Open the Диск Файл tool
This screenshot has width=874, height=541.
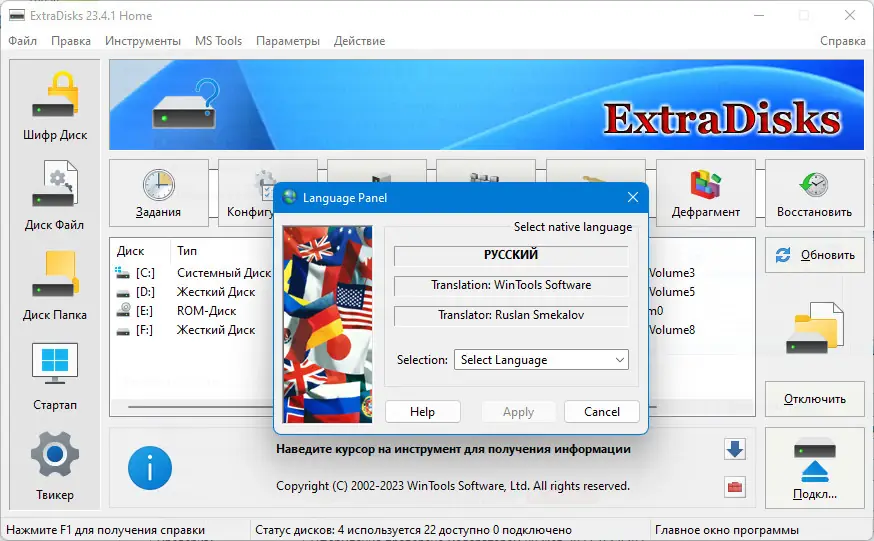(55, 195)
